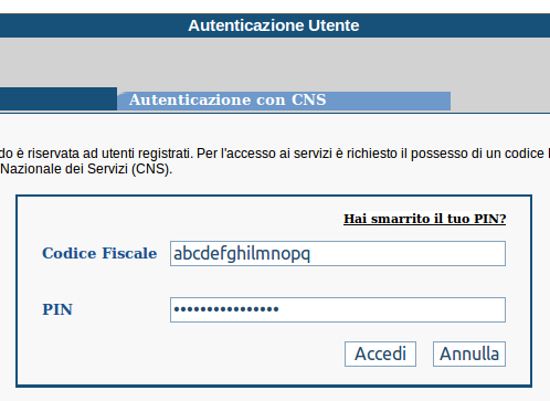Cancel login with the Annulla button
This screenshot has width=550, height=401.
[x=469, y=354]
